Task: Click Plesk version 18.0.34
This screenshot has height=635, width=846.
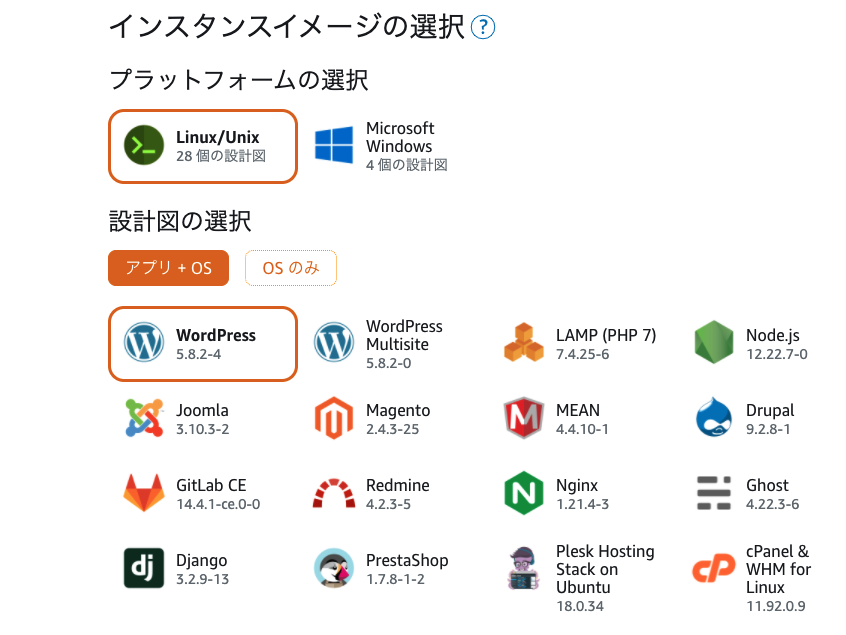Action: [580, 606]
